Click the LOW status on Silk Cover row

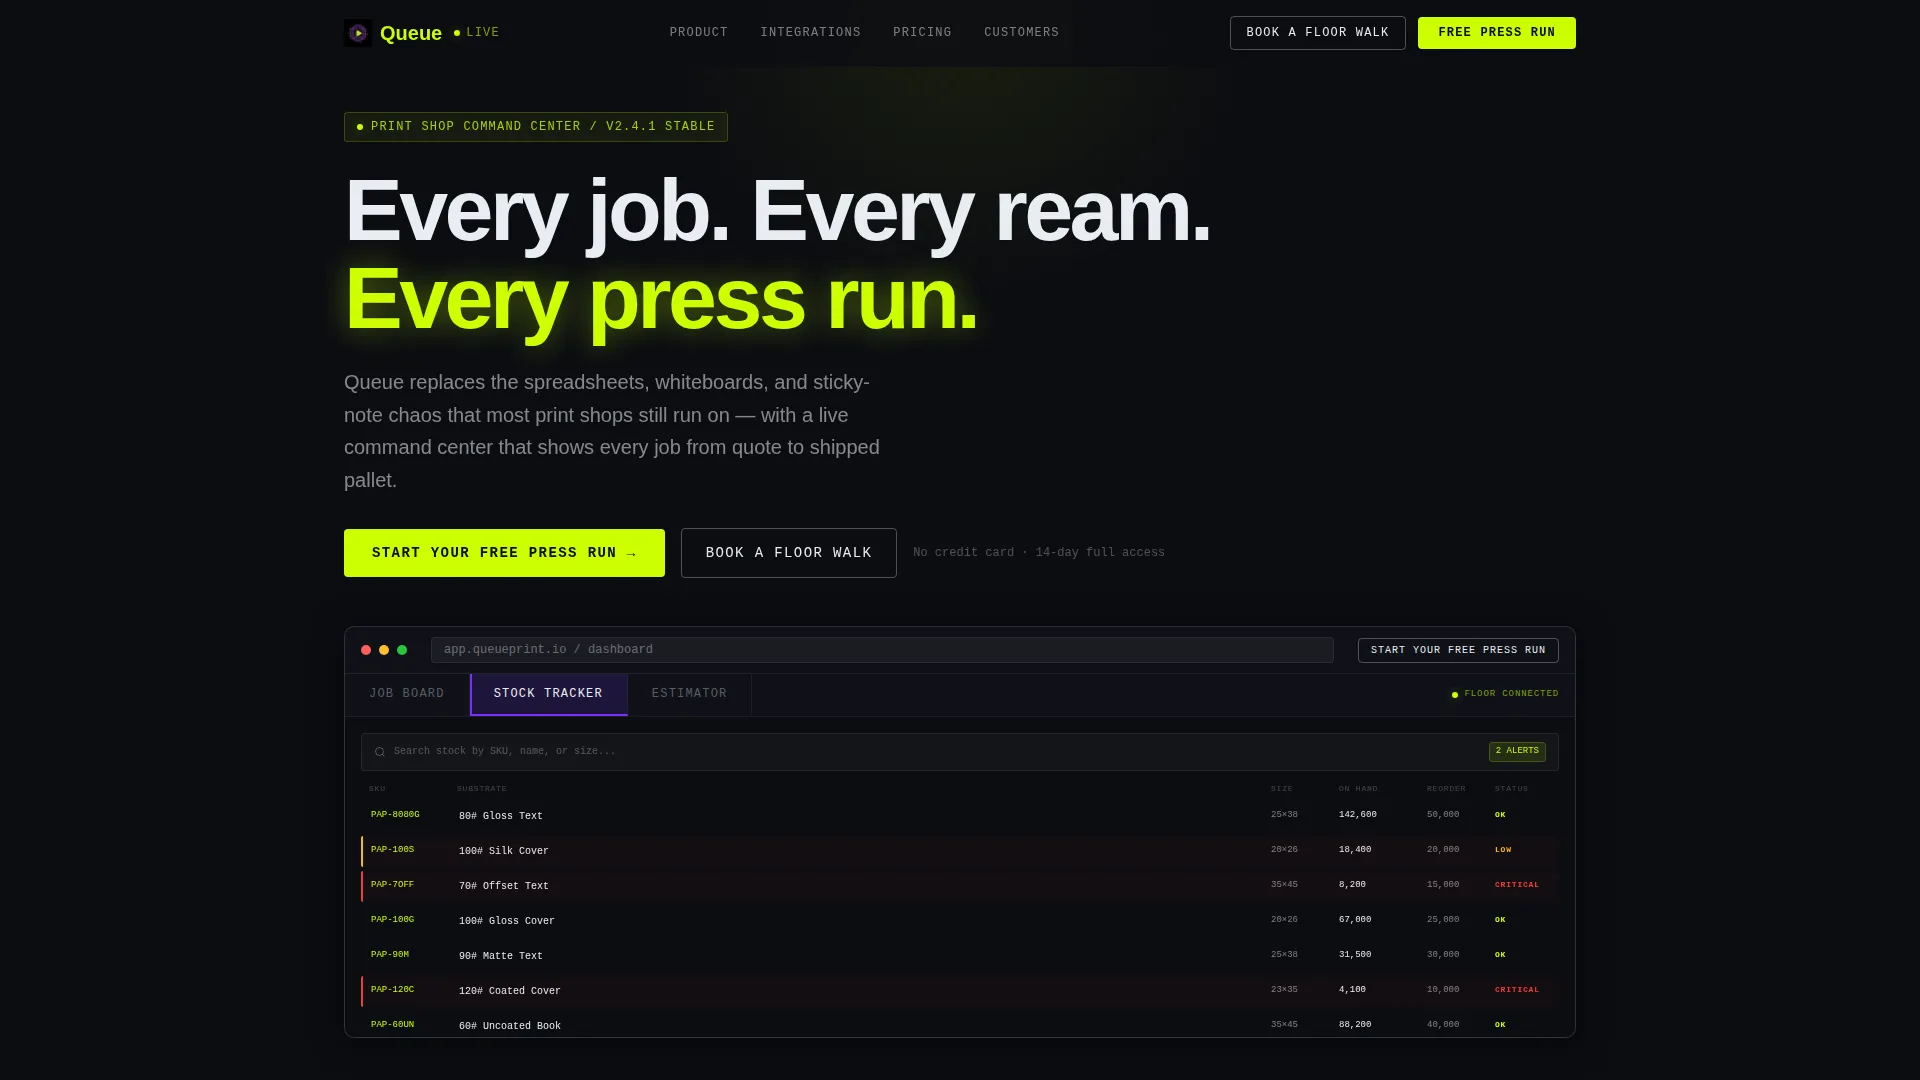[x=1503, y=850]
